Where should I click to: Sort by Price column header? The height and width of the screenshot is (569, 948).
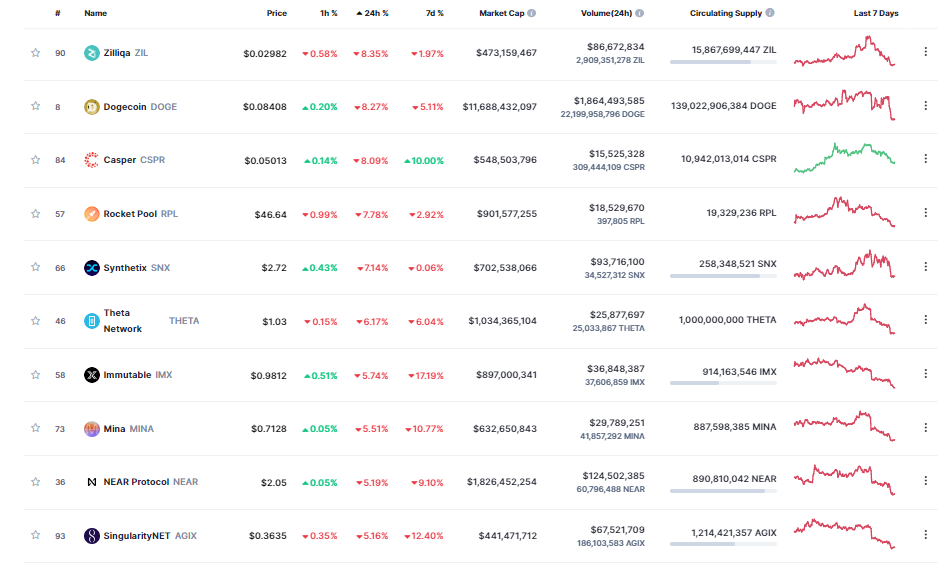pos(276,13)
